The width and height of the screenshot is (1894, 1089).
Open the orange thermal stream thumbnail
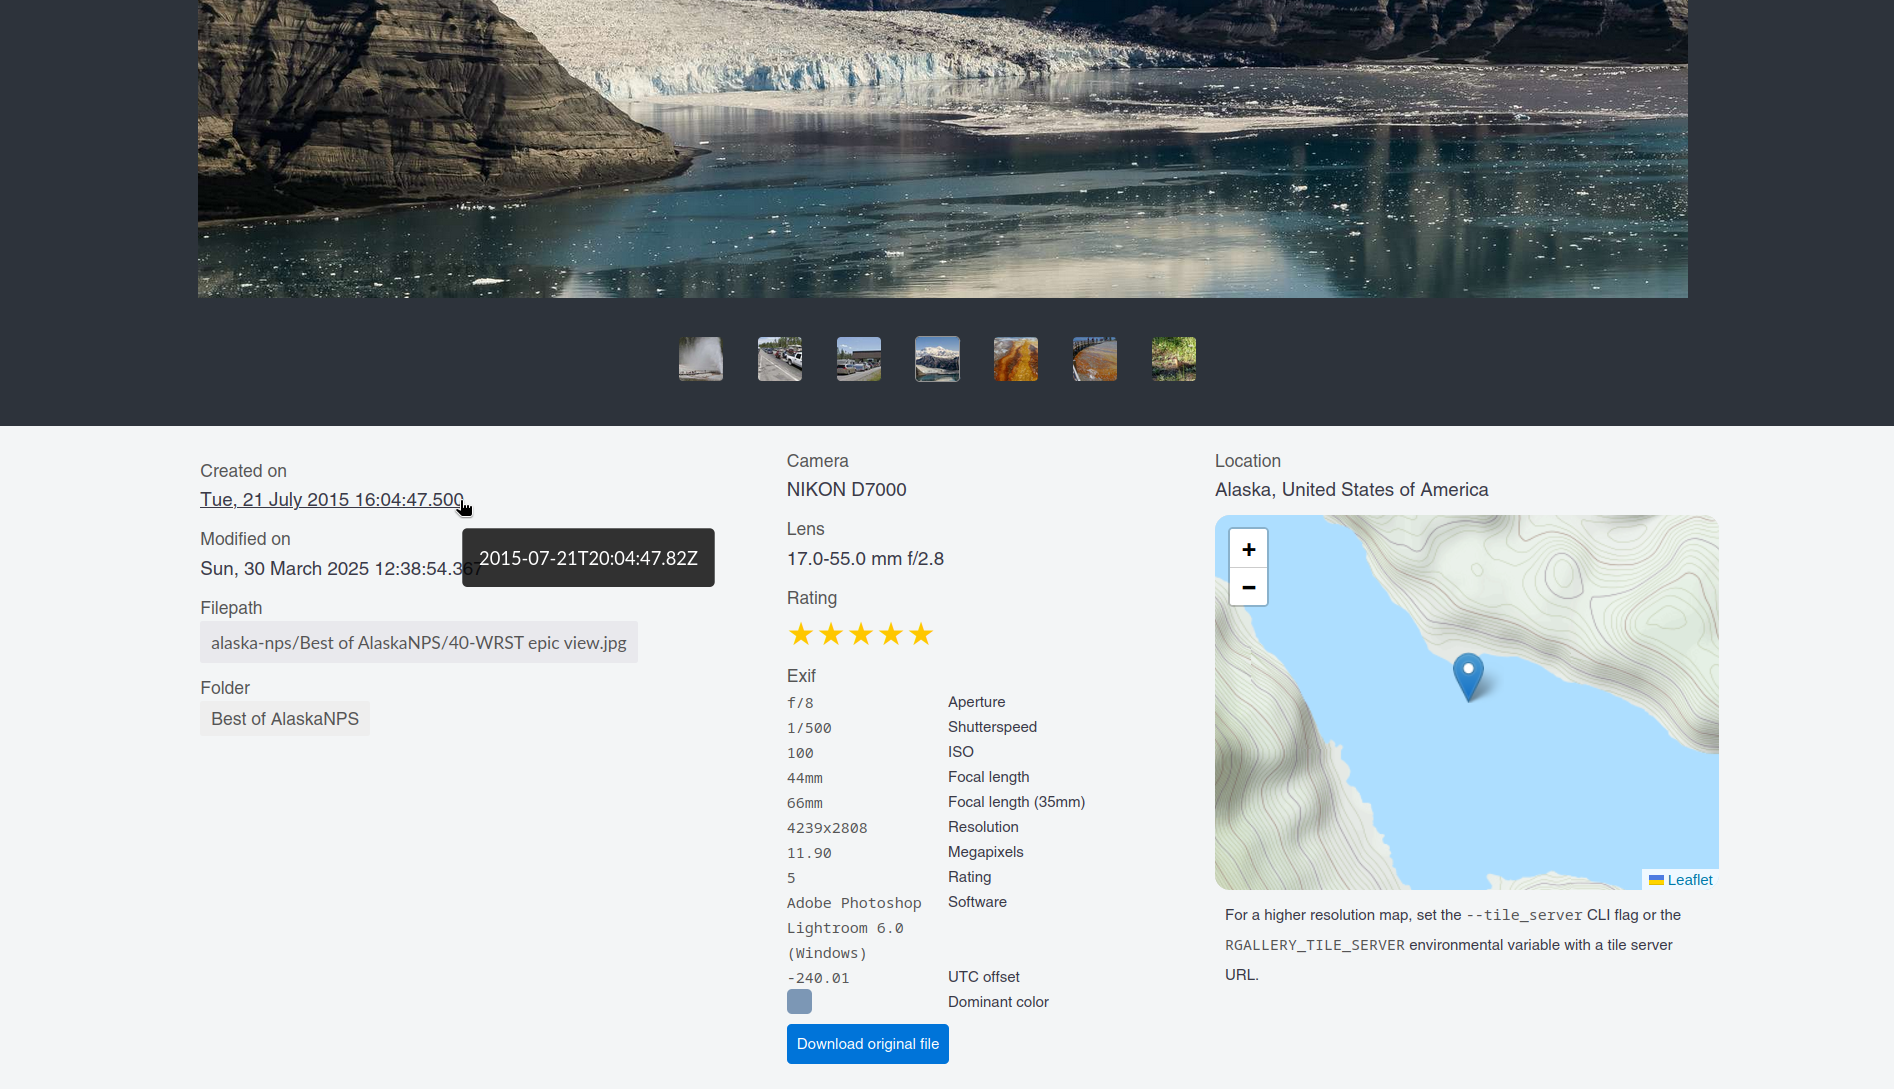tap(1015, 359)
